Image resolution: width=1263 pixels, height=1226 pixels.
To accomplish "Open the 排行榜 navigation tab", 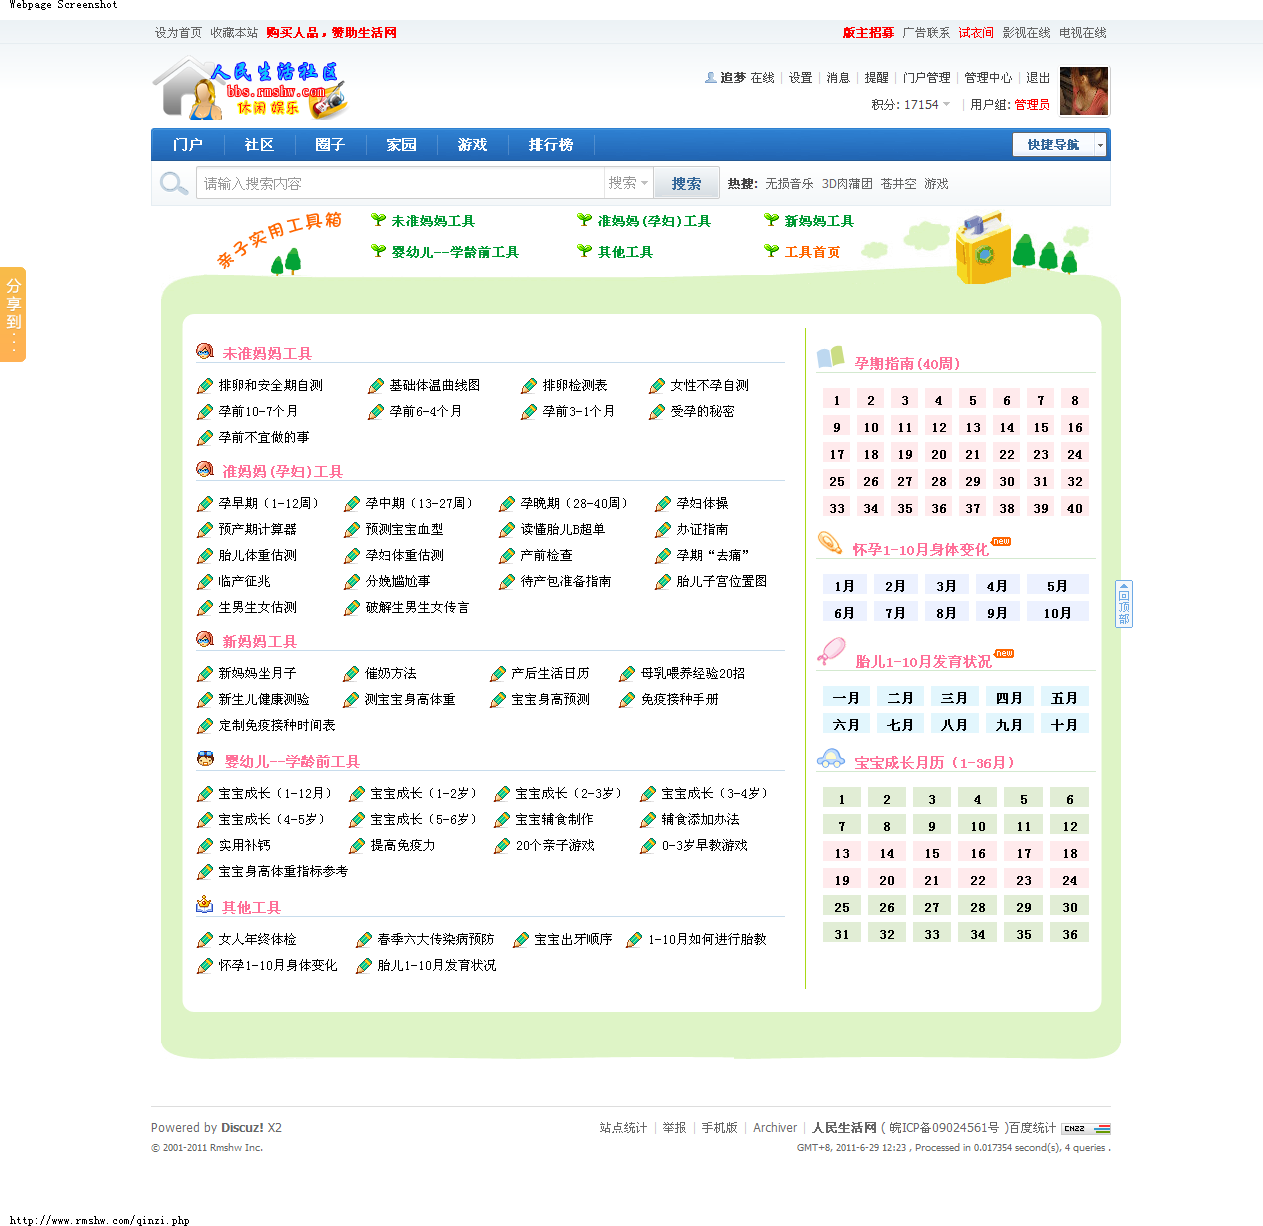I will [551, 145].
